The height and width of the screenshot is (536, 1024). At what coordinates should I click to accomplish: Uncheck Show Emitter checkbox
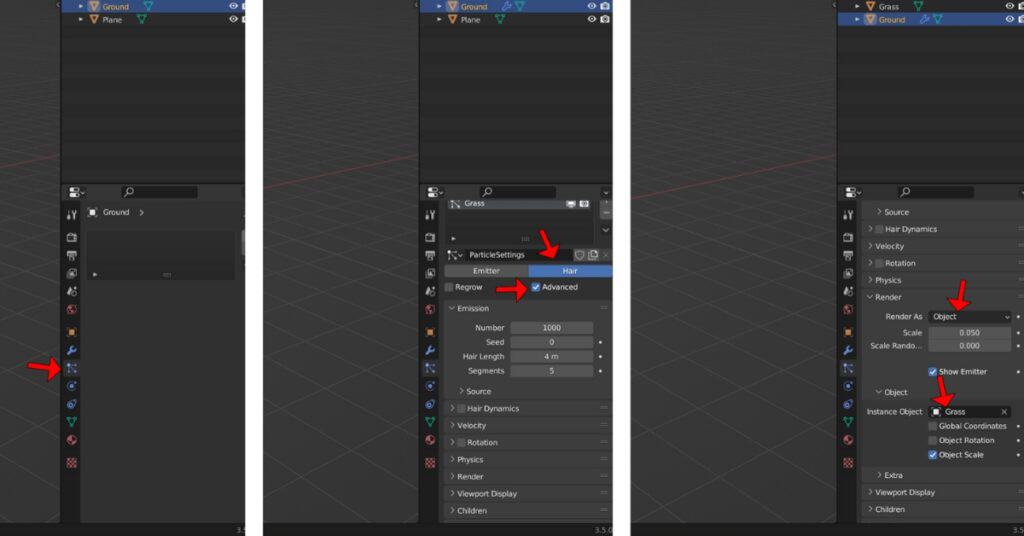pos(933,371)
